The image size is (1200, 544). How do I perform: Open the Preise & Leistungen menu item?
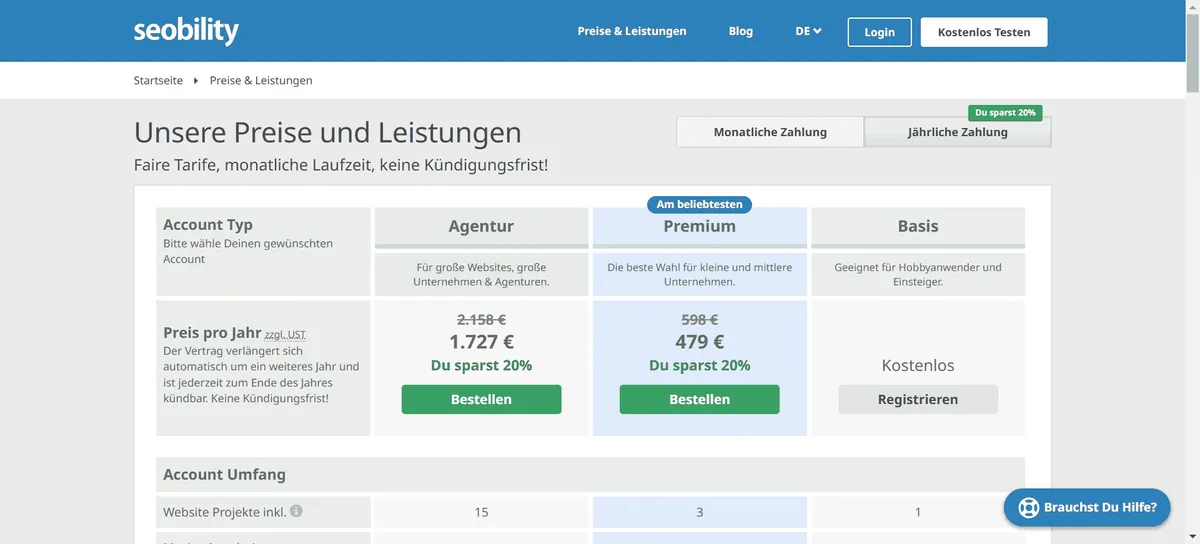tap(632, 31)
